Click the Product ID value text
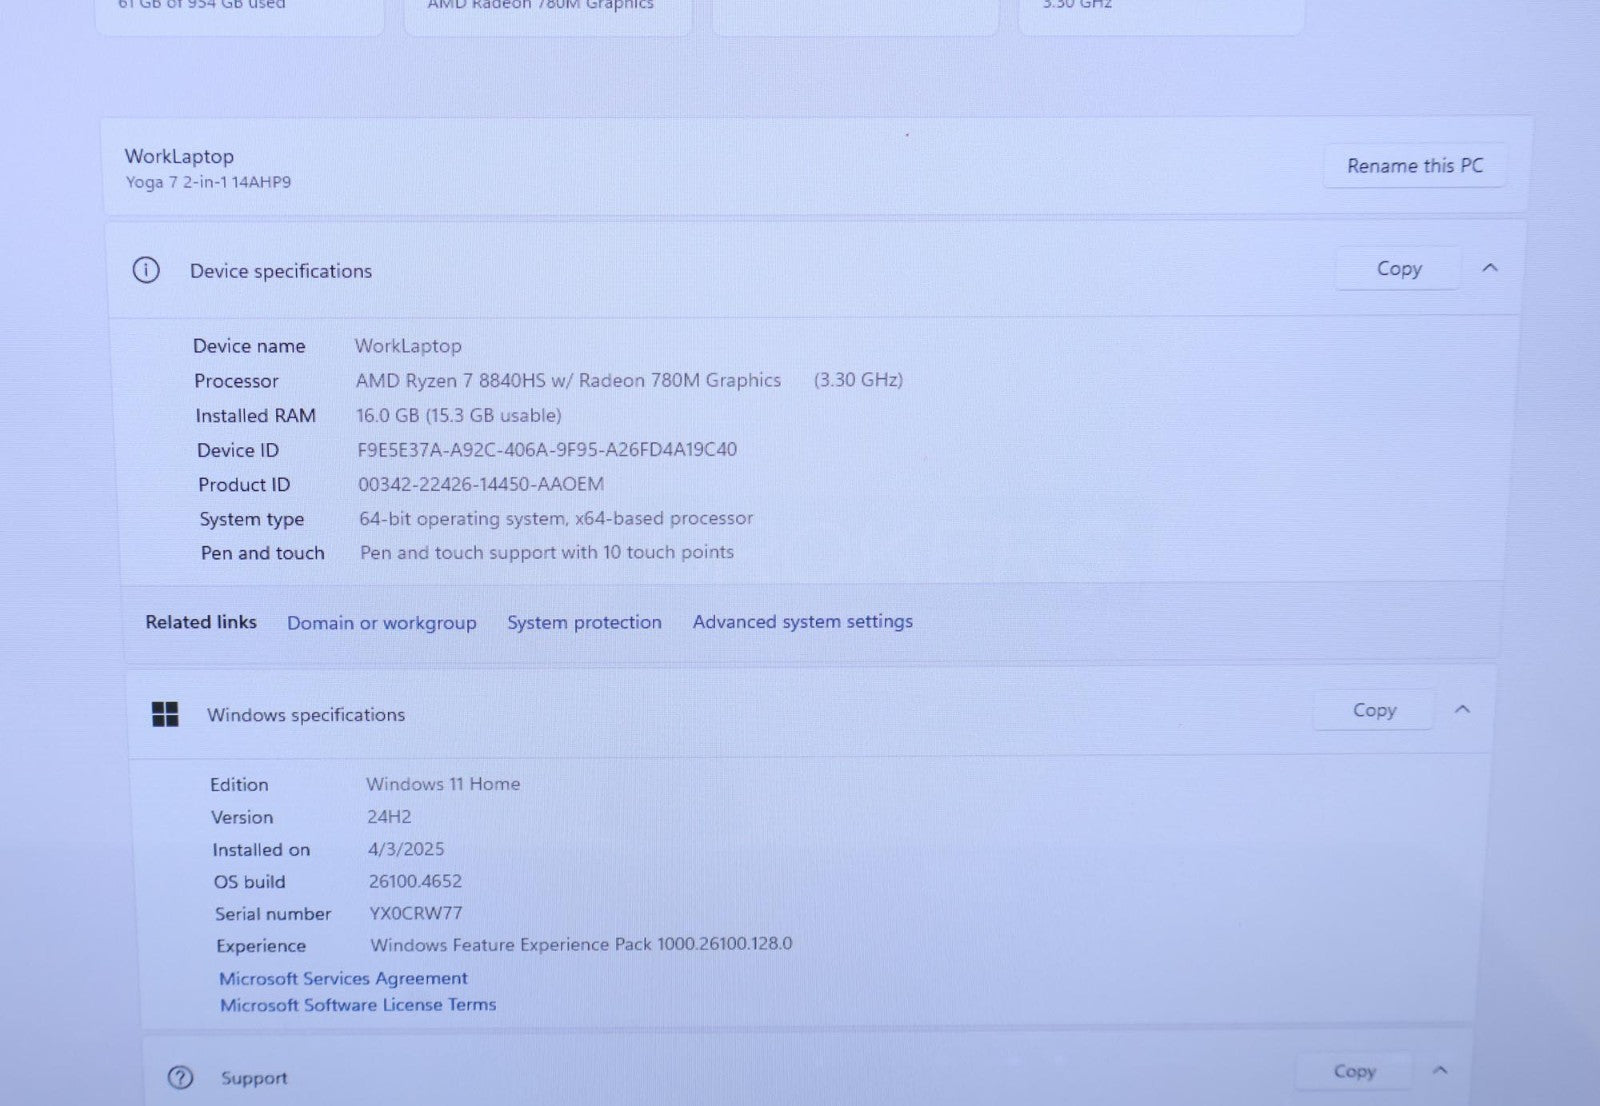 click(x=481, y=484)
